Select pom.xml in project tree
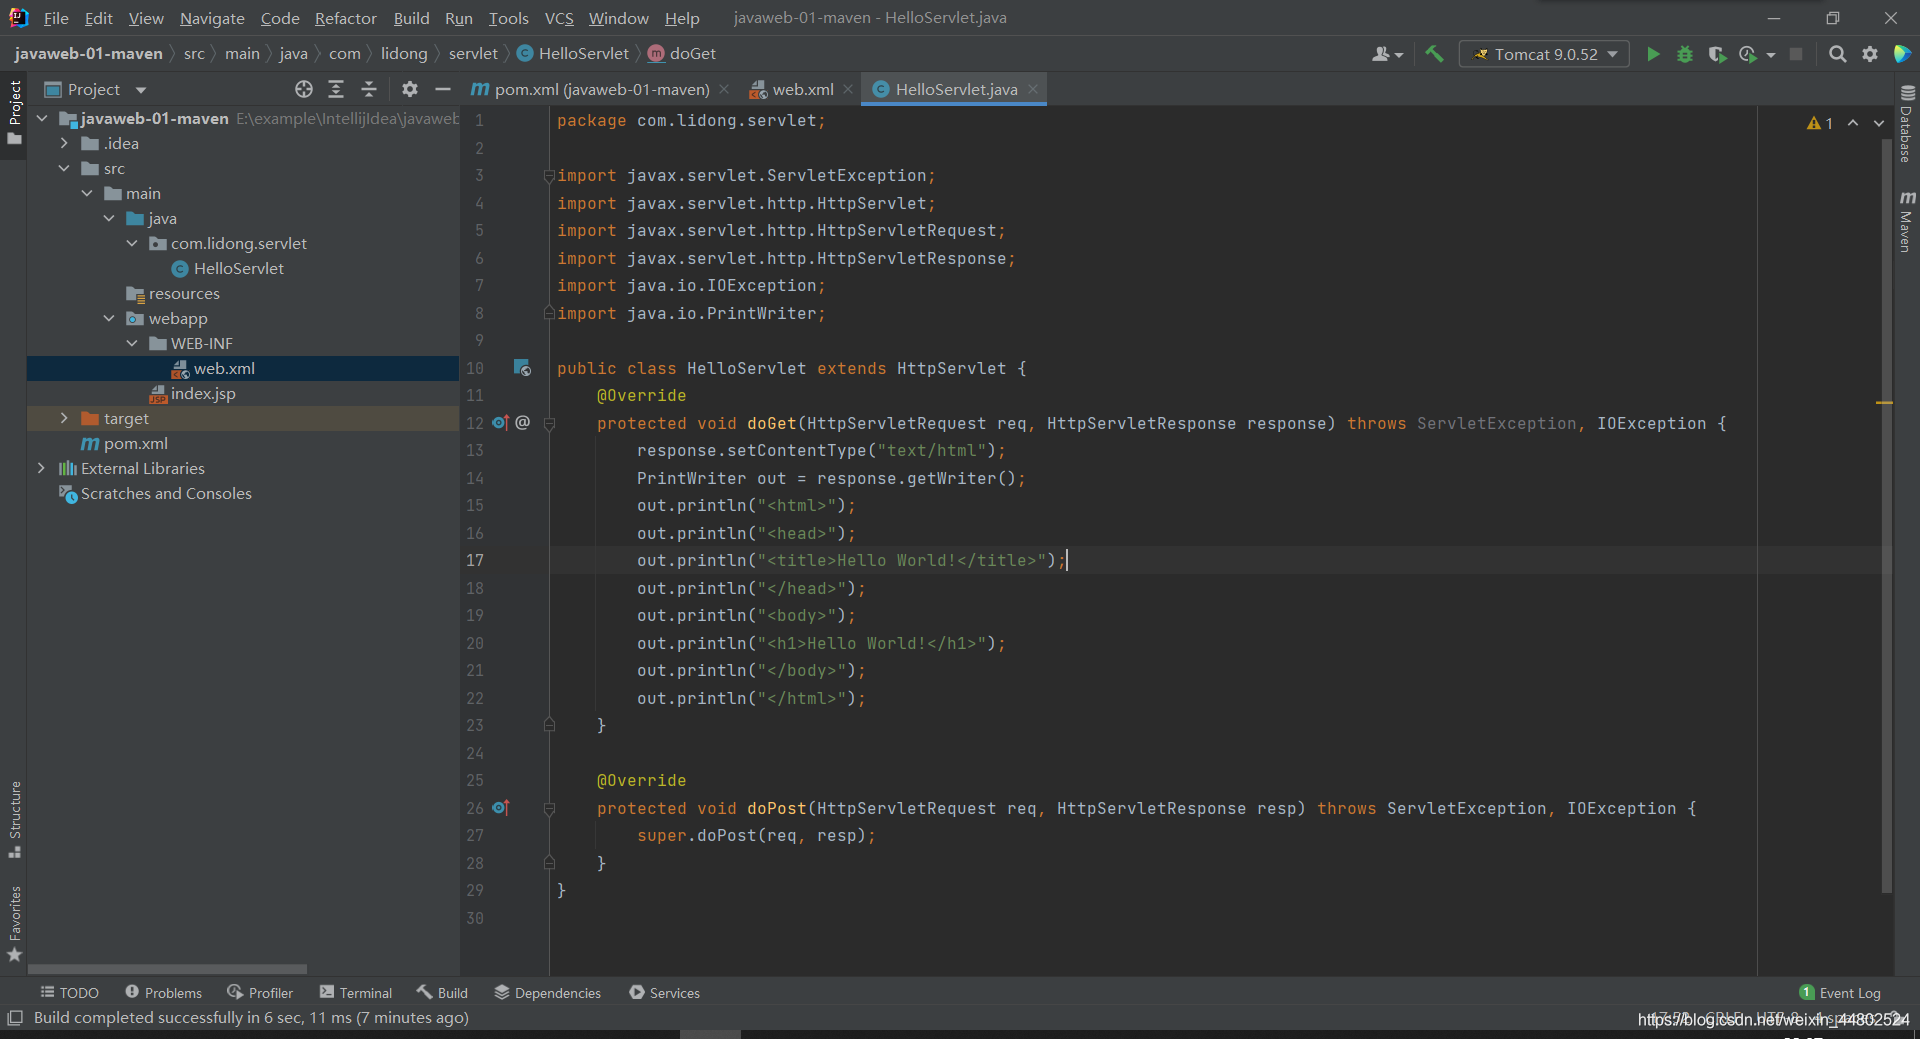 click(135, 443)
